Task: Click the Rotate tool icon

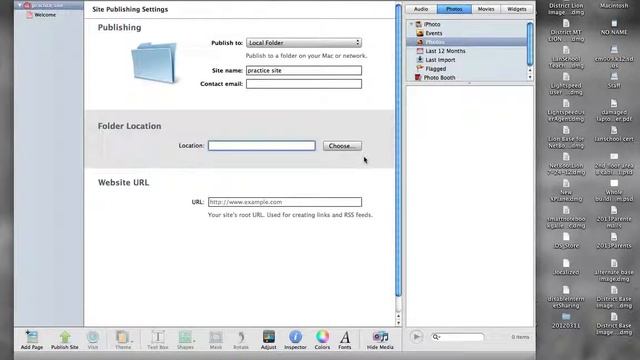Action: pos(241,340)
